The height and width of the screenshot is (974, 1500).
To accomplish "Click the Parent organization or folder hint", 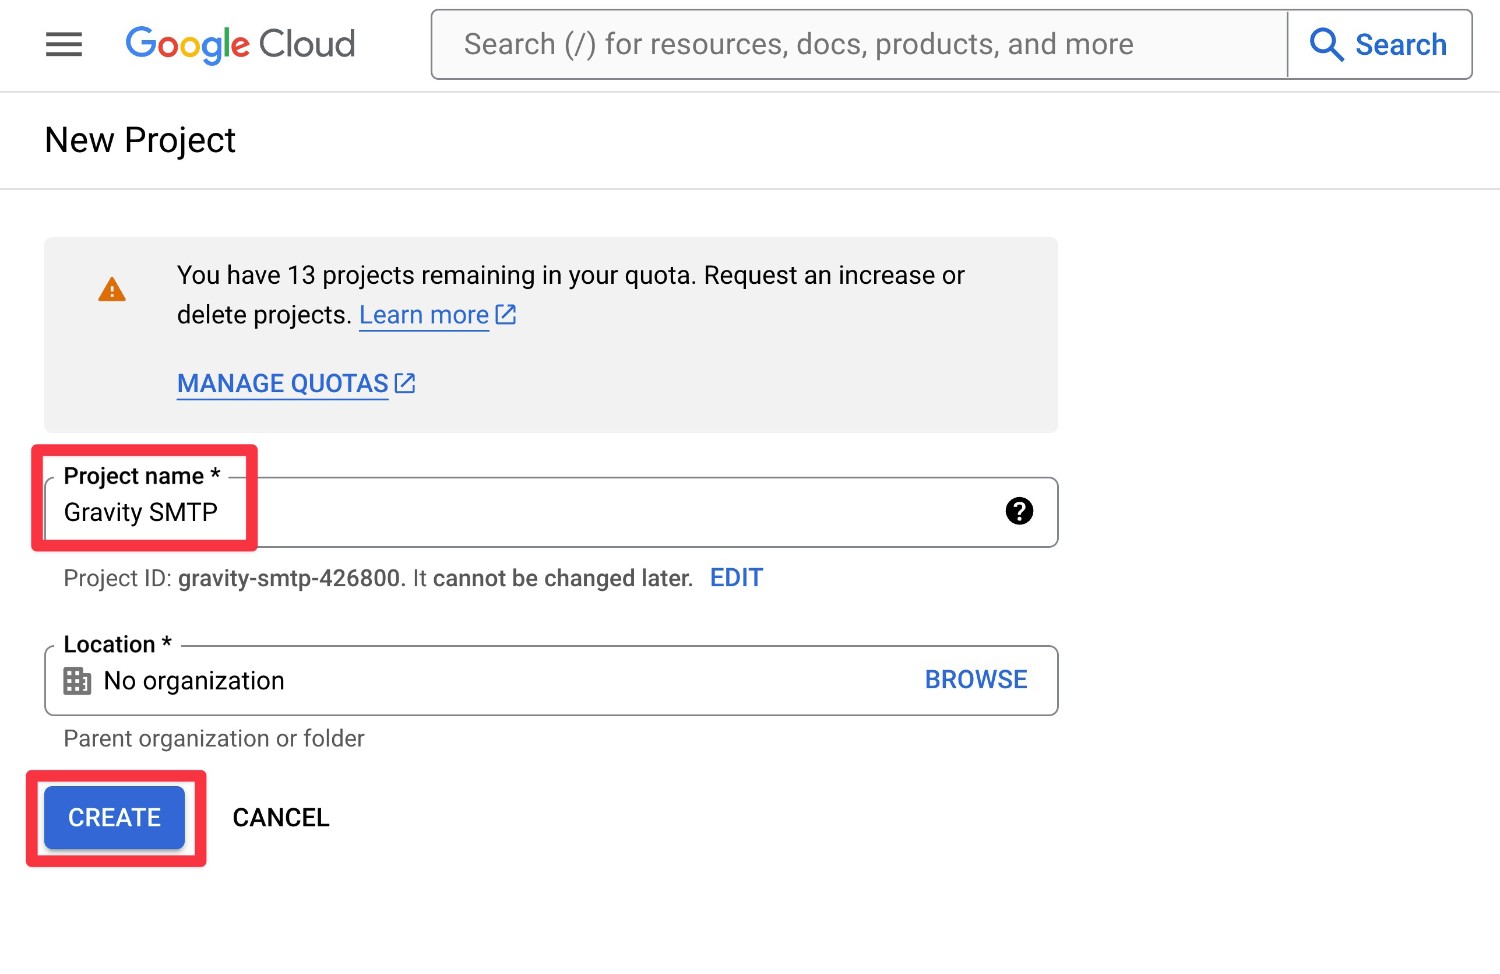I will [x=214, y=738].
